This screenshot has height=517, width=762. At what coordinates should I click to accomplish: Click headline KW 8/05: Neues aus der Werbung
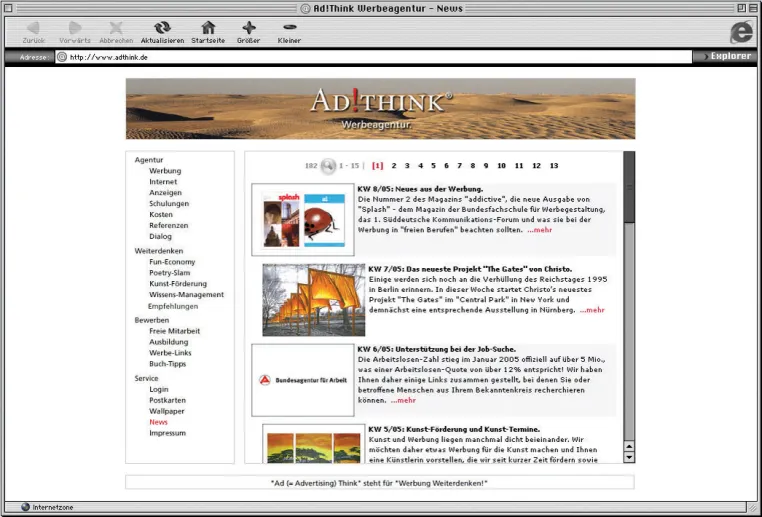pos(420,190)
